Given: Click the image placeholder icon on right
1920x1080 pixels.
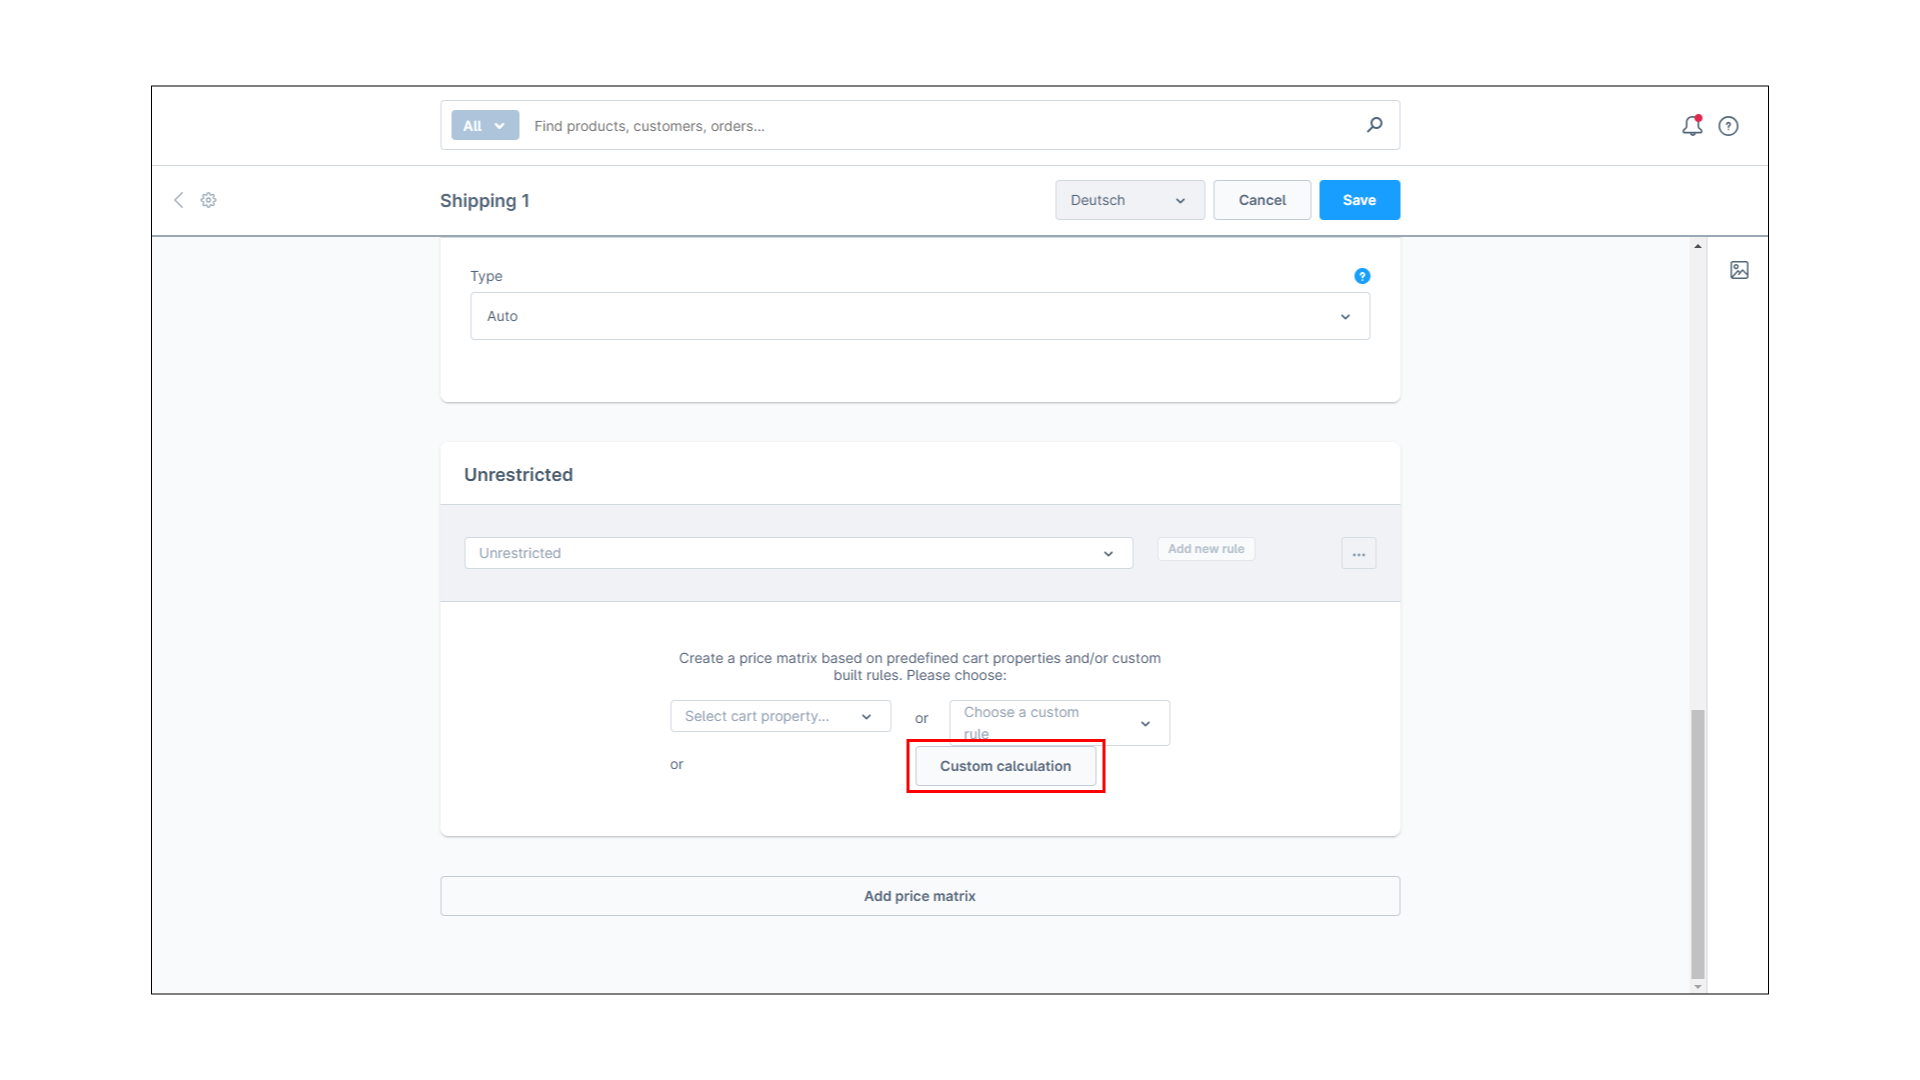Looking at the screenshot, I should (1739, 270).
